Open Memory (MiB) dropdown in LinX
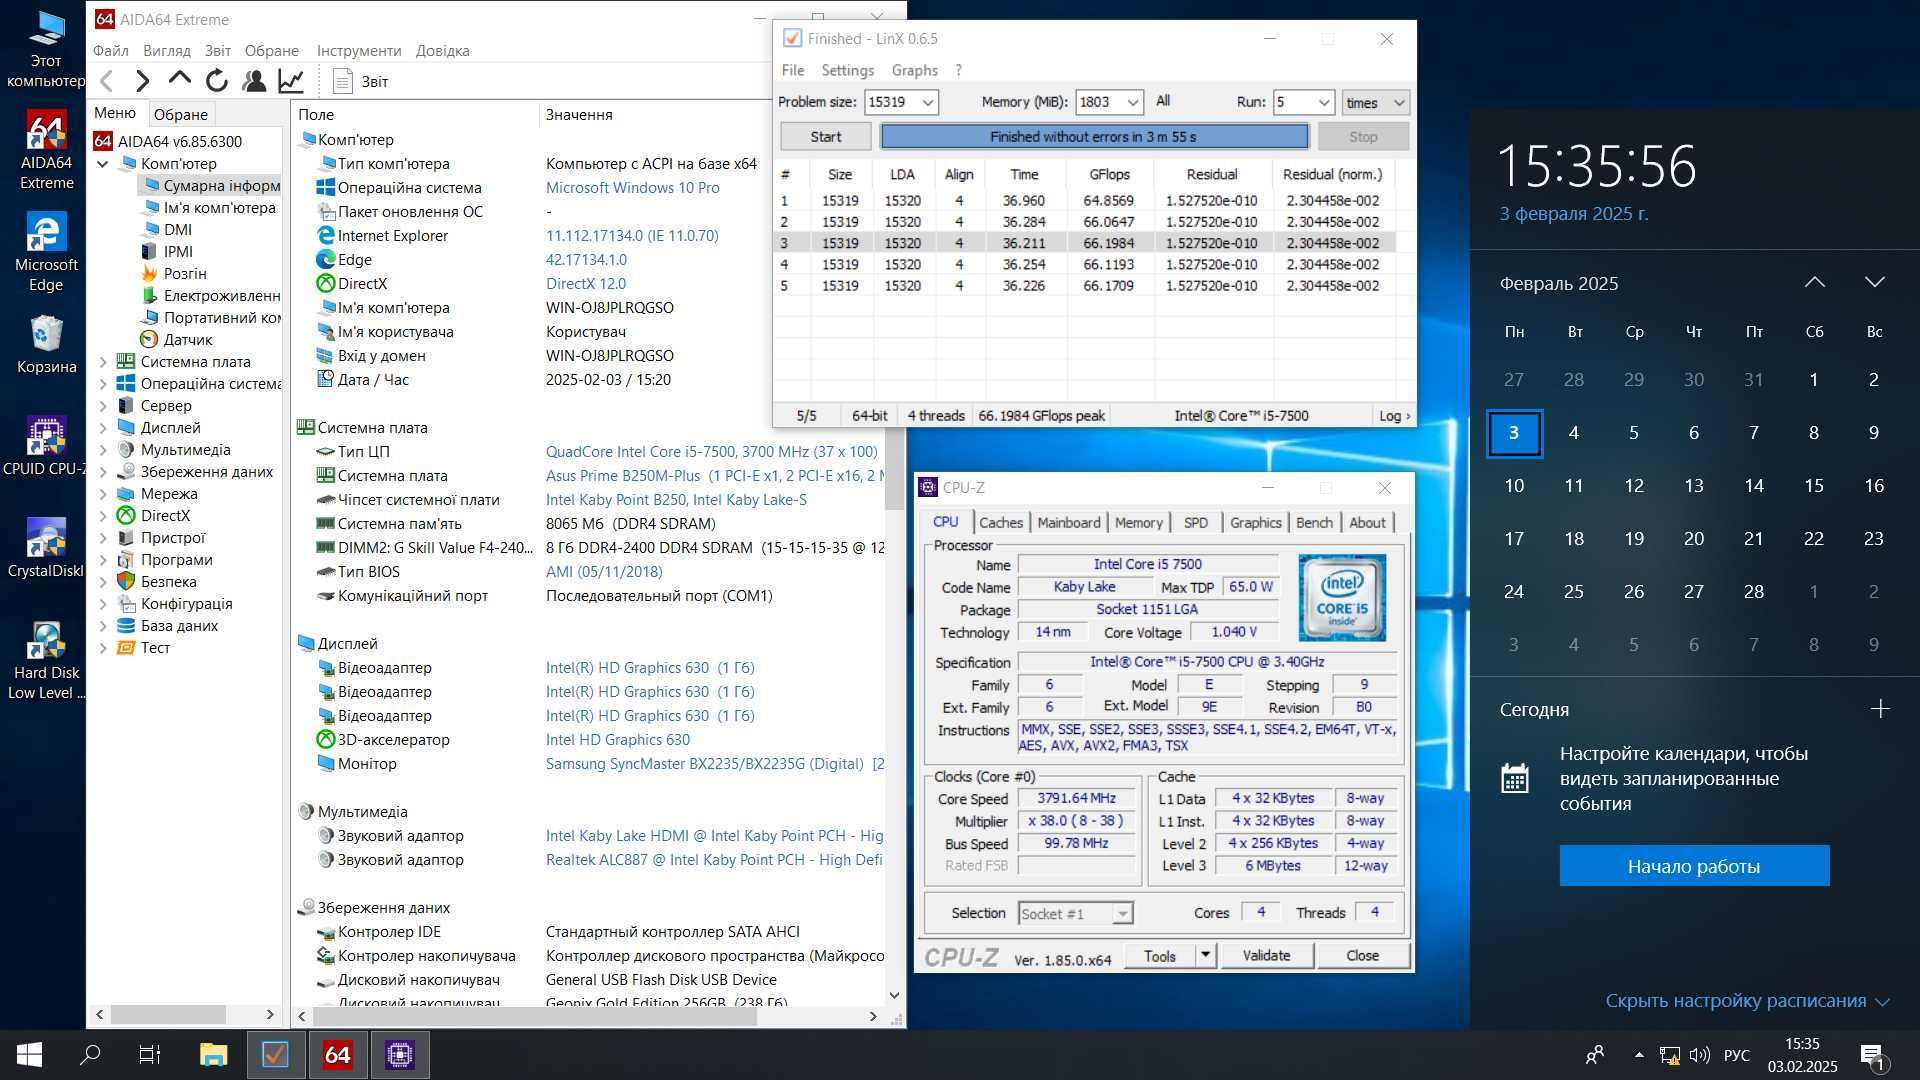 [x=1132, y=102]
